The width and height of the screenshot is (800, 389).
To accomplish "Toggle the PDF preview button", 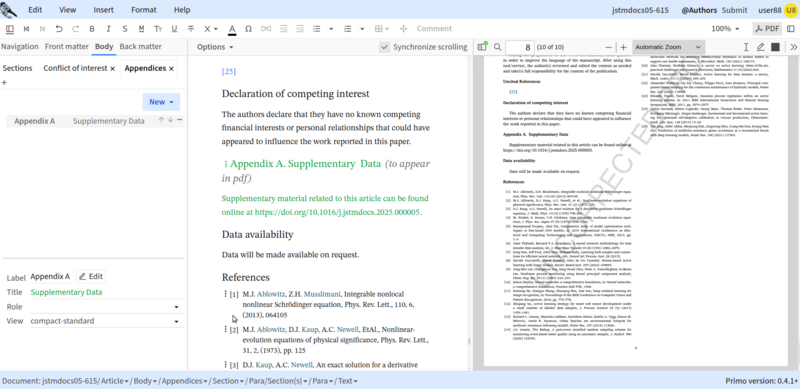I will point(767,29).
